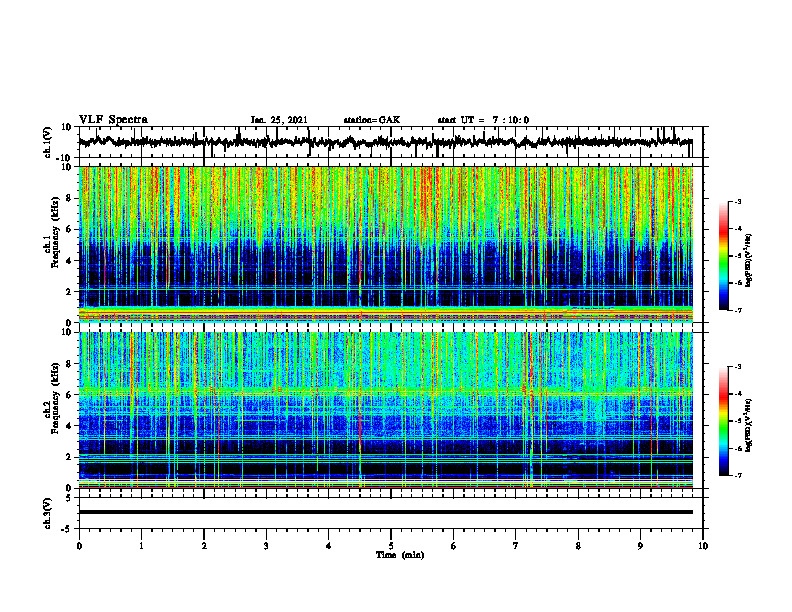Click the "-7" value on ch.1 color bar
The height and width of the screenshot is (612, 792).
pyautogui.click(x=737, y=310)
